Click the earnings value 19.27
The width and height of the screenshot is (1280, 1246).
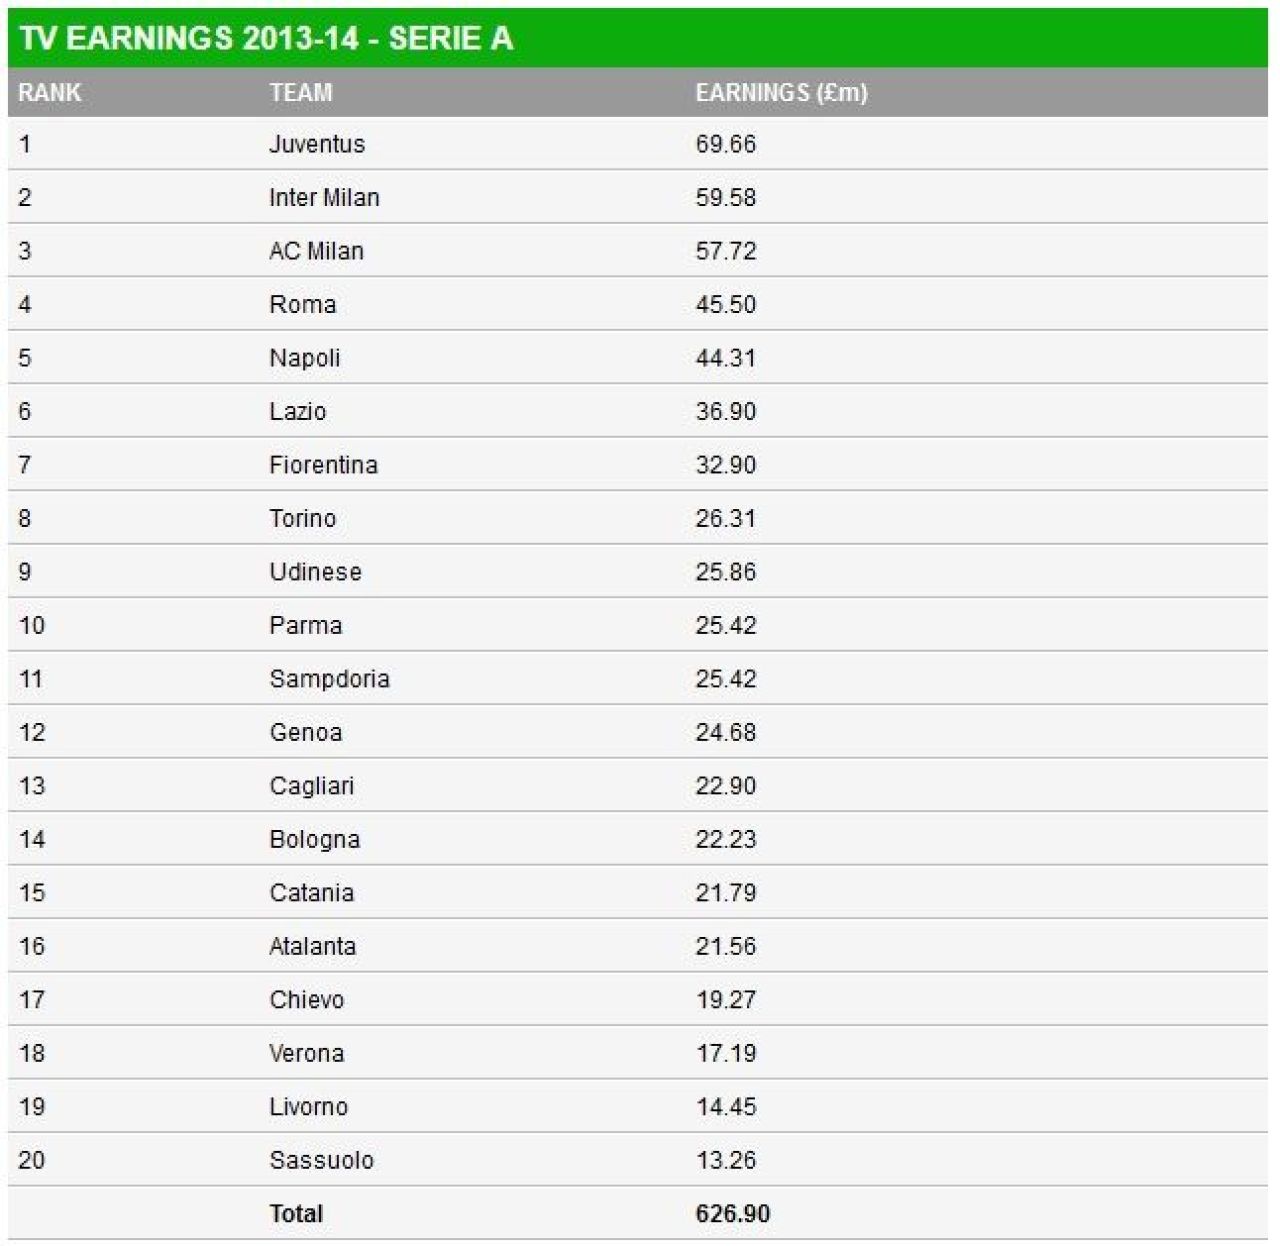point(726,1000)
